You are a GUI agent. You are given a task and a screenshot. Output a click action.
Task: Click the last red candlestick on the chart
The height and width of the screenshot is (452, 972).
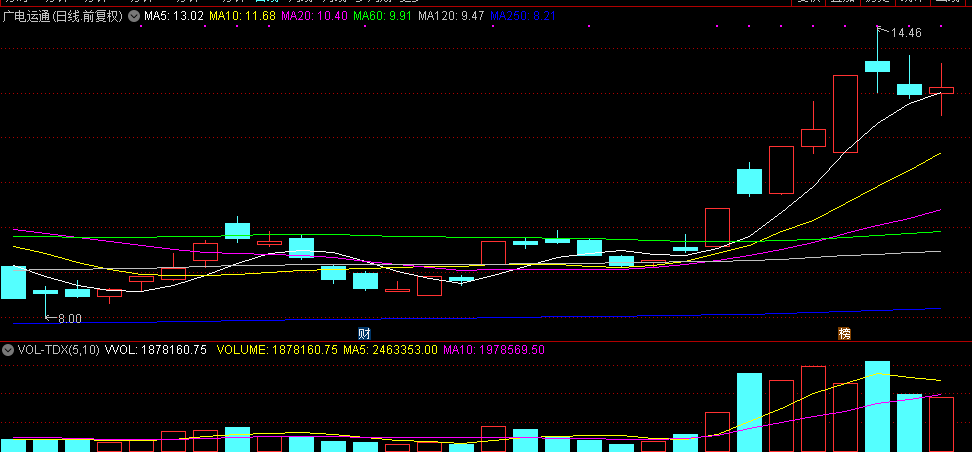tap(941, 91)
